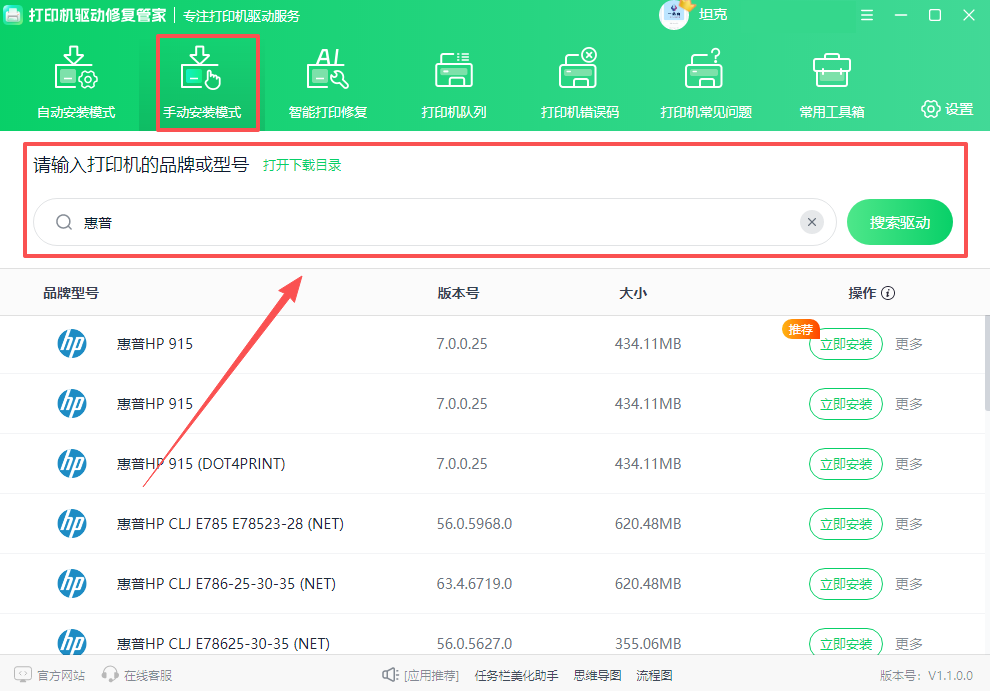Screen dimensions: 990x691
Task: Open printer error codes (打印机错误码)
Action: [580, 83]
